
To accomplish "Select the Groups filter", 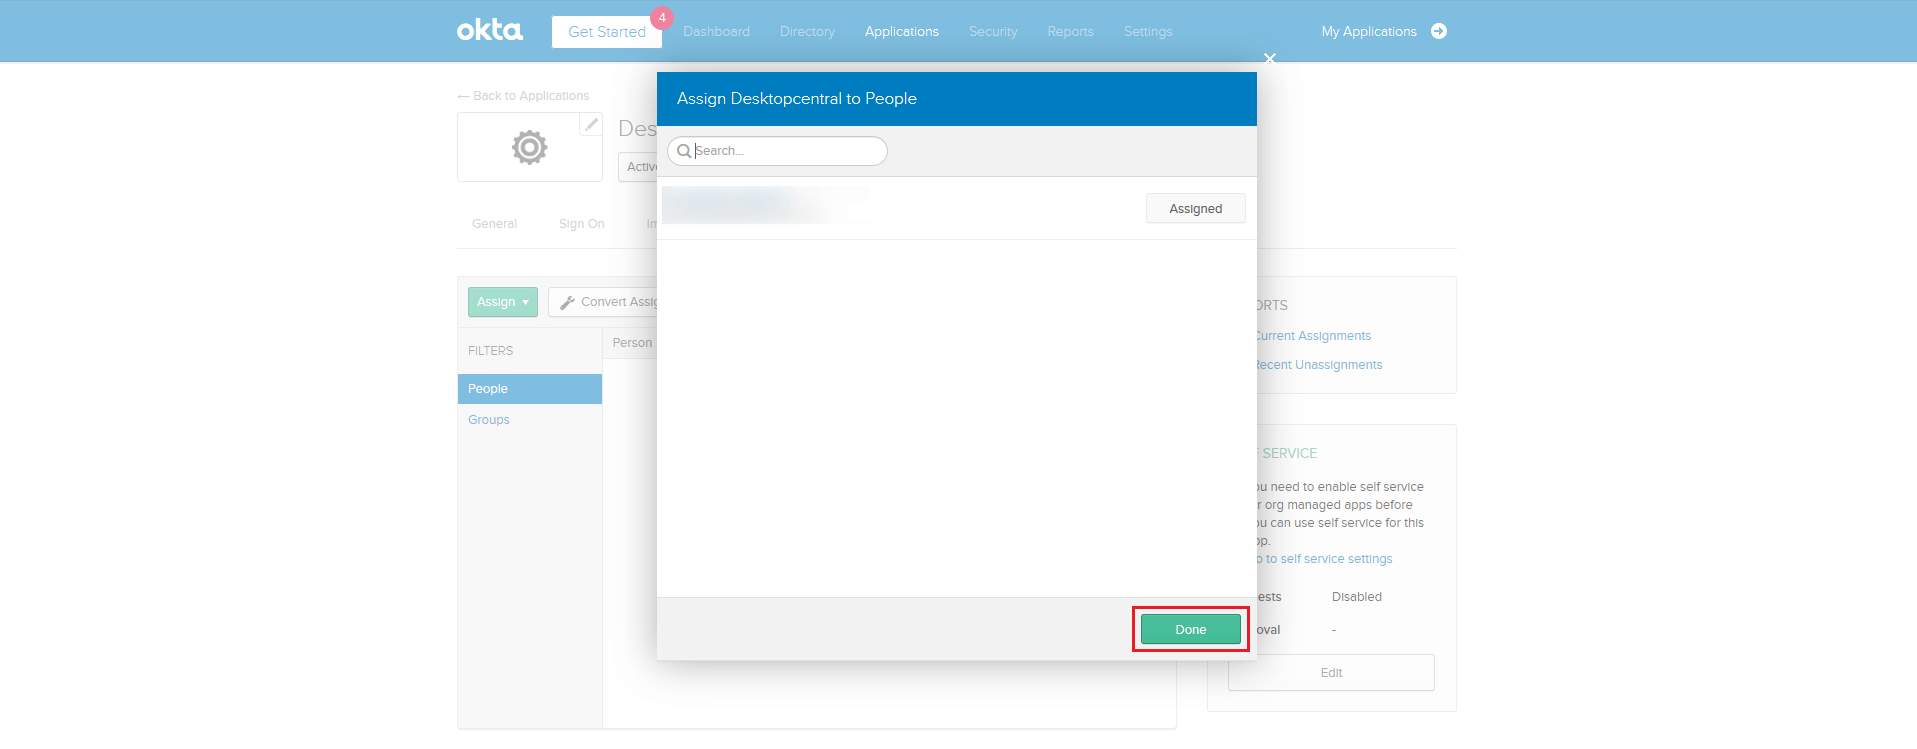I will (x=489, y=420).
